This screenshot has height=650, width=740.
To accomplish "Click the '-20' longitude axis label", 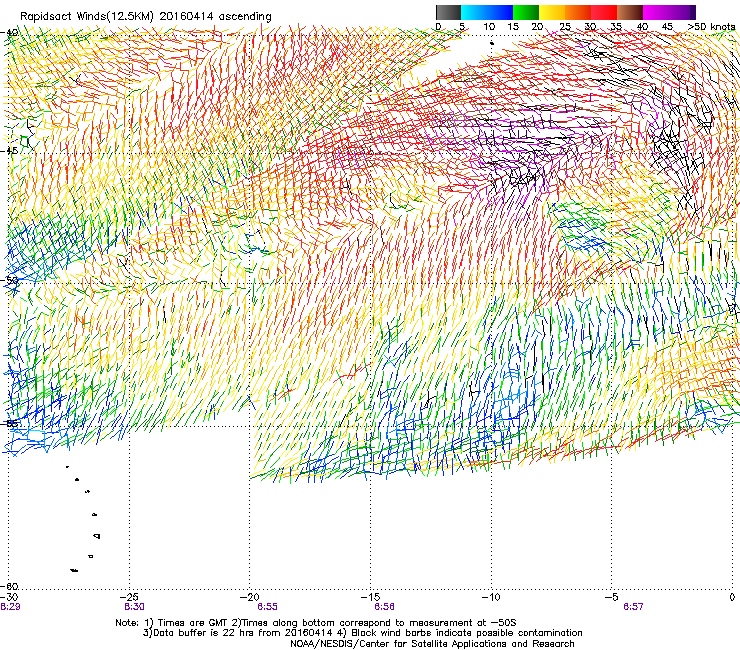I will click(250, 597).
